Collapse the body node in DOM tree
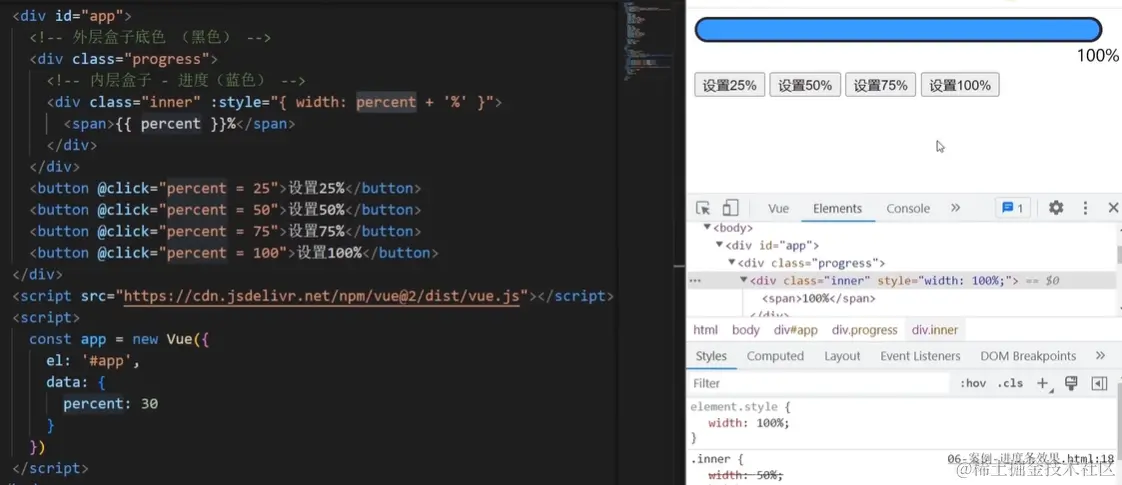Image resolution: width=1122 pixels, height=485 pixels. click(x=707, y=227)
